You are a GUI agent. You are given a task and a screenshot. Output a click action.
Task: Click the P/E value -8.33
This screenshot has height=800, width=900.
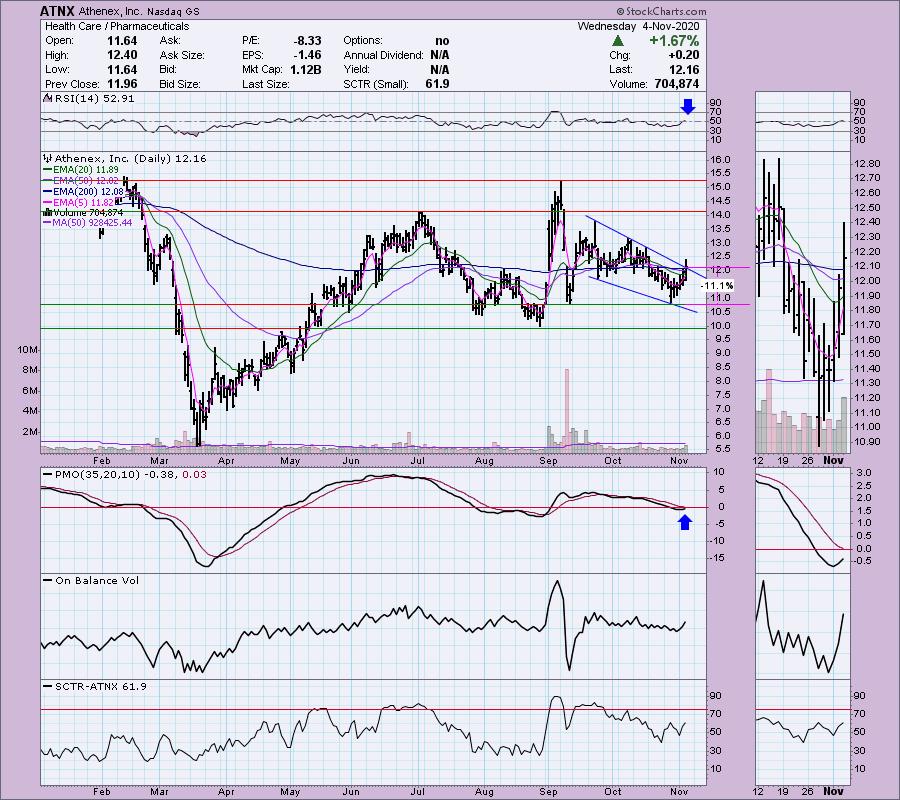307,41
